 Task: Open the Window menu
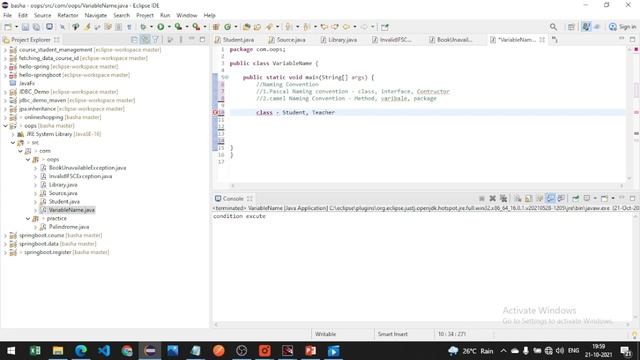point(187,15)
